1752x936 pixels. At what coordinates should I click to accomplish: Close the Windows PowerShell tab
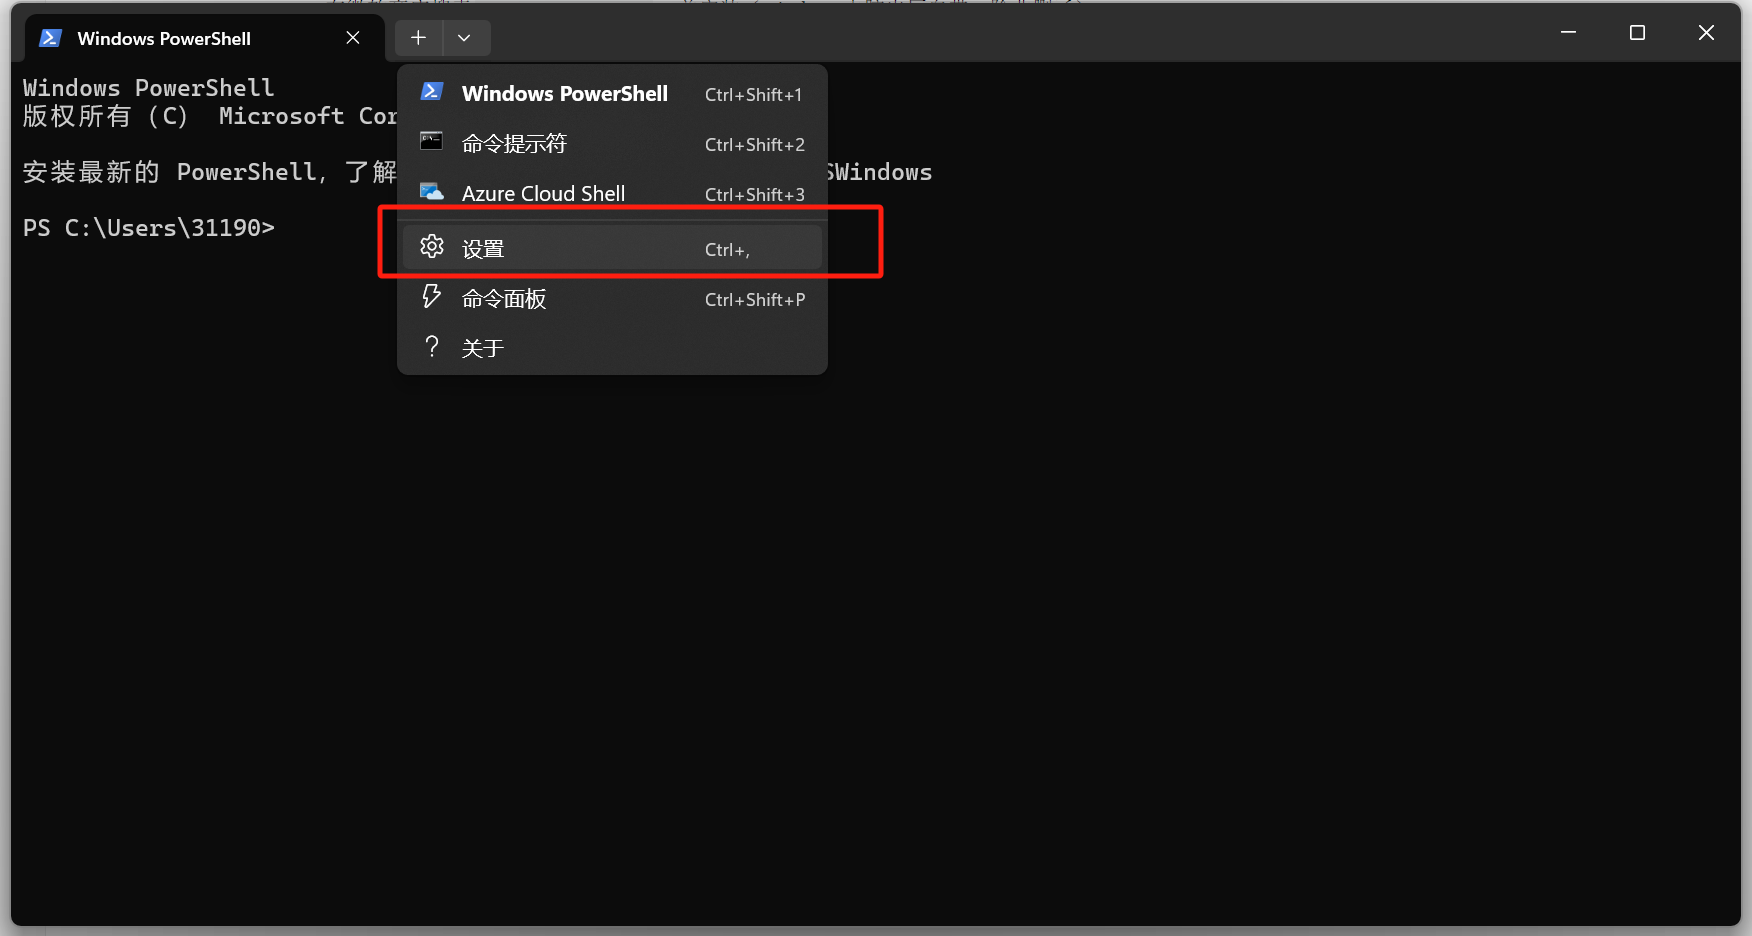[x=353, y=38]
